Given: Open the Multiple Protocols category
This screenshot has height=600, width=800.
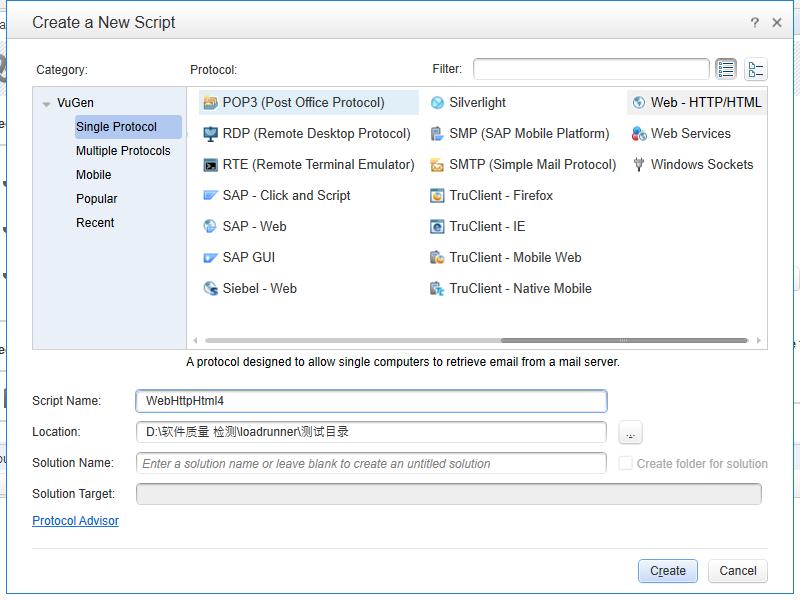Looking at the screenshot, I should click(123, 151).
